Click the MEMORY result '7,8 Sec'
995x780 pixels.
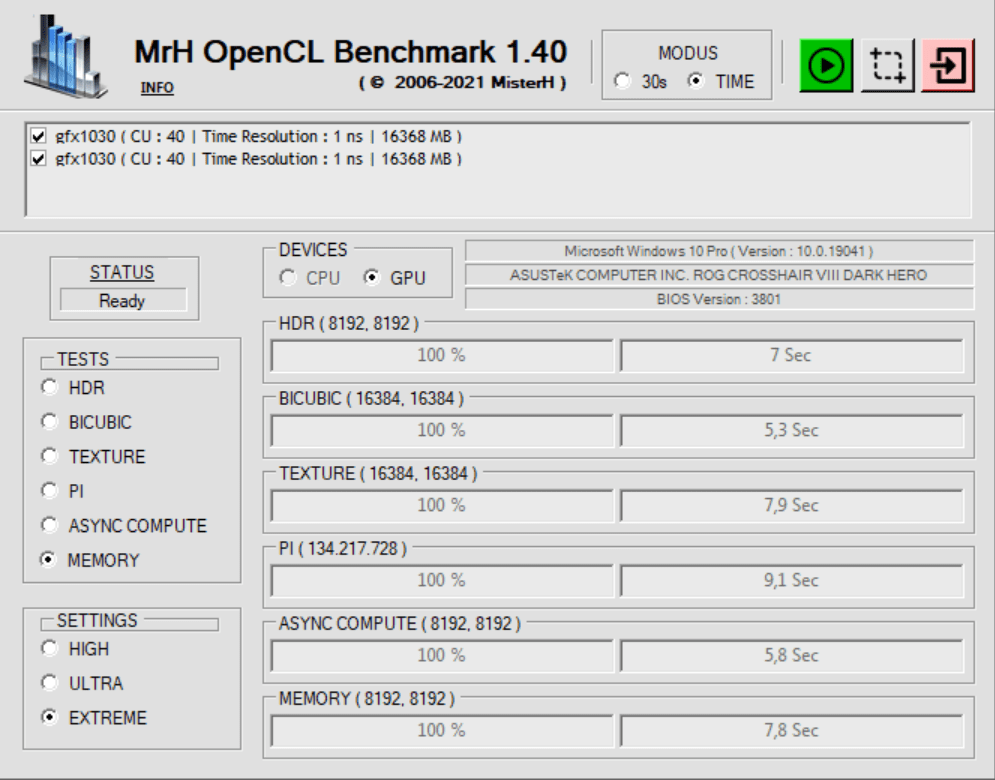pos(791,730)
